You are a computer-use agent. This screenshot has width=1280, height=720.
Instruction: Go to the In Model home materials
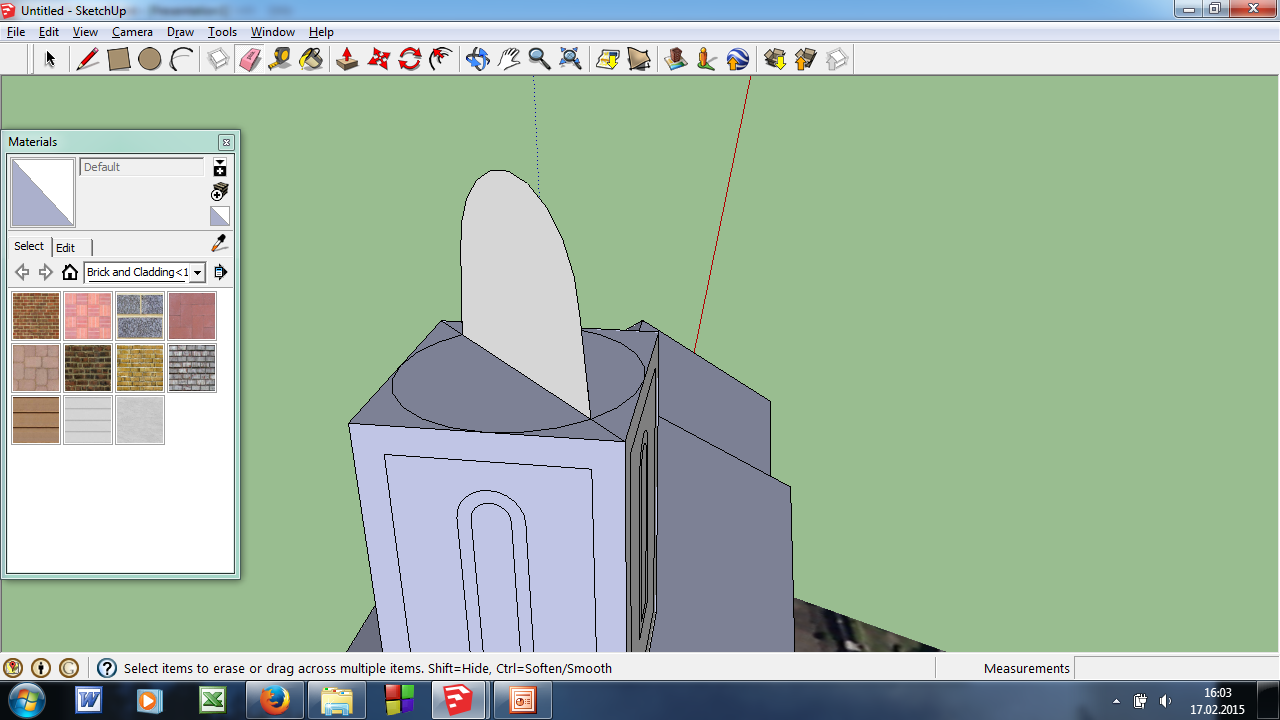click(69, 272)
